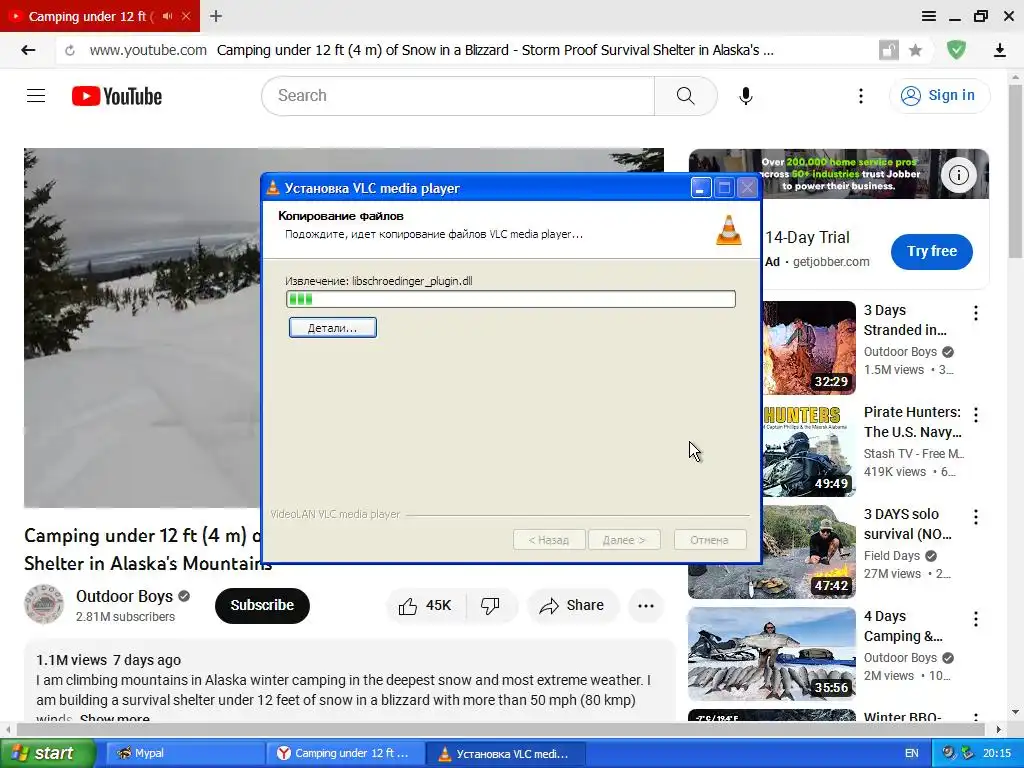Subscribe to Outdoor Boys channel

click(x=262, y=605)
